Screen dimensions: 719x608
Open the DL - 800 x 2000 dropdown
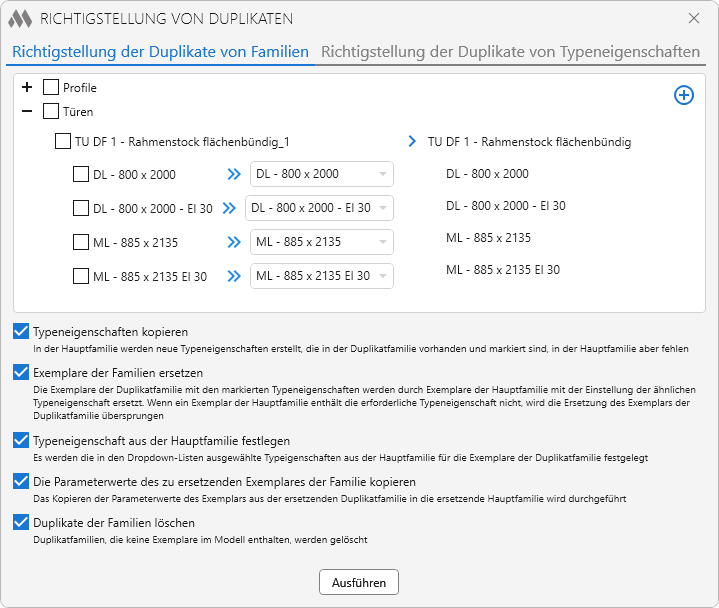[321, 174]
